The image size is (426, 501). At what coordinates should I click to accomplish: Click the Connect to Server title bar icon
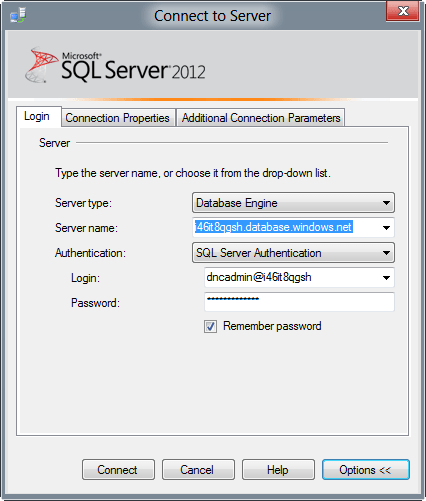pyautogui.click(x=18, y=16)
